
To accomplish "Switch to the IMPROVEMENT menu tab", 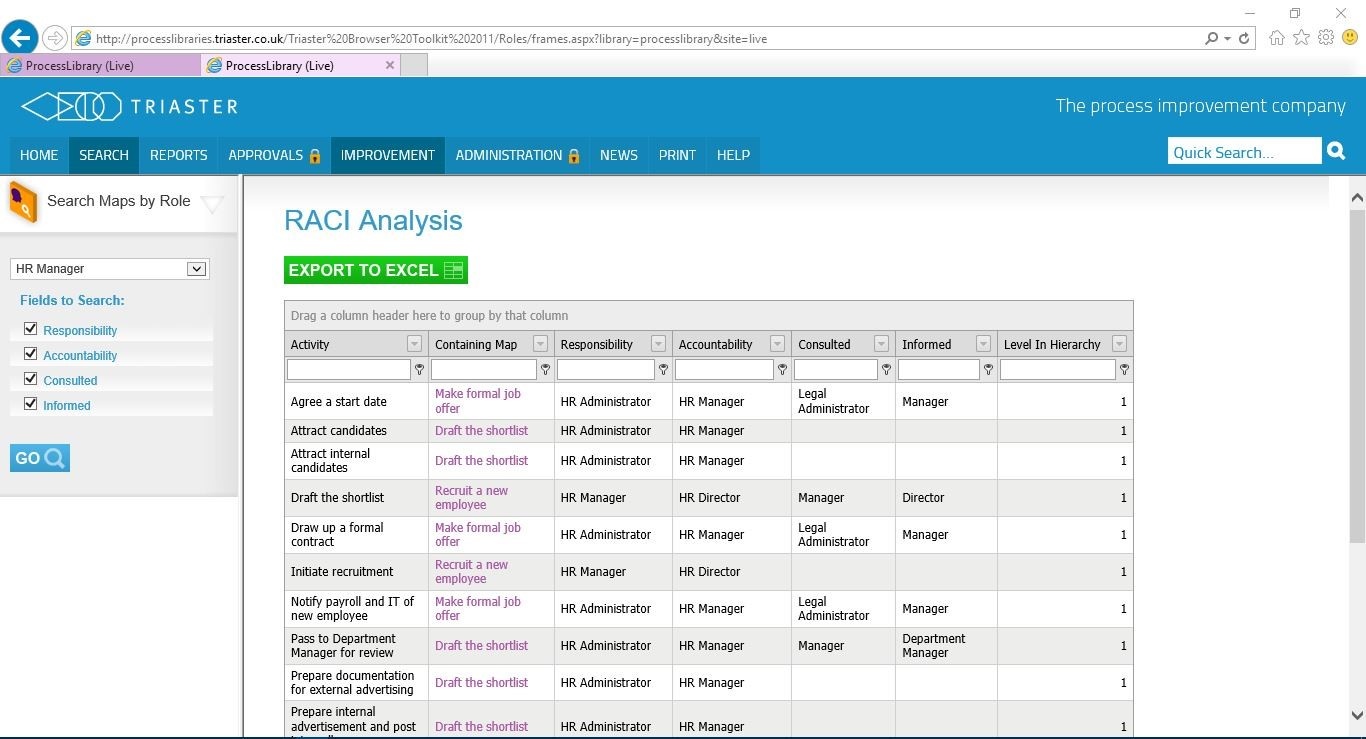I will pyautogui.click(x=387, y=155).
